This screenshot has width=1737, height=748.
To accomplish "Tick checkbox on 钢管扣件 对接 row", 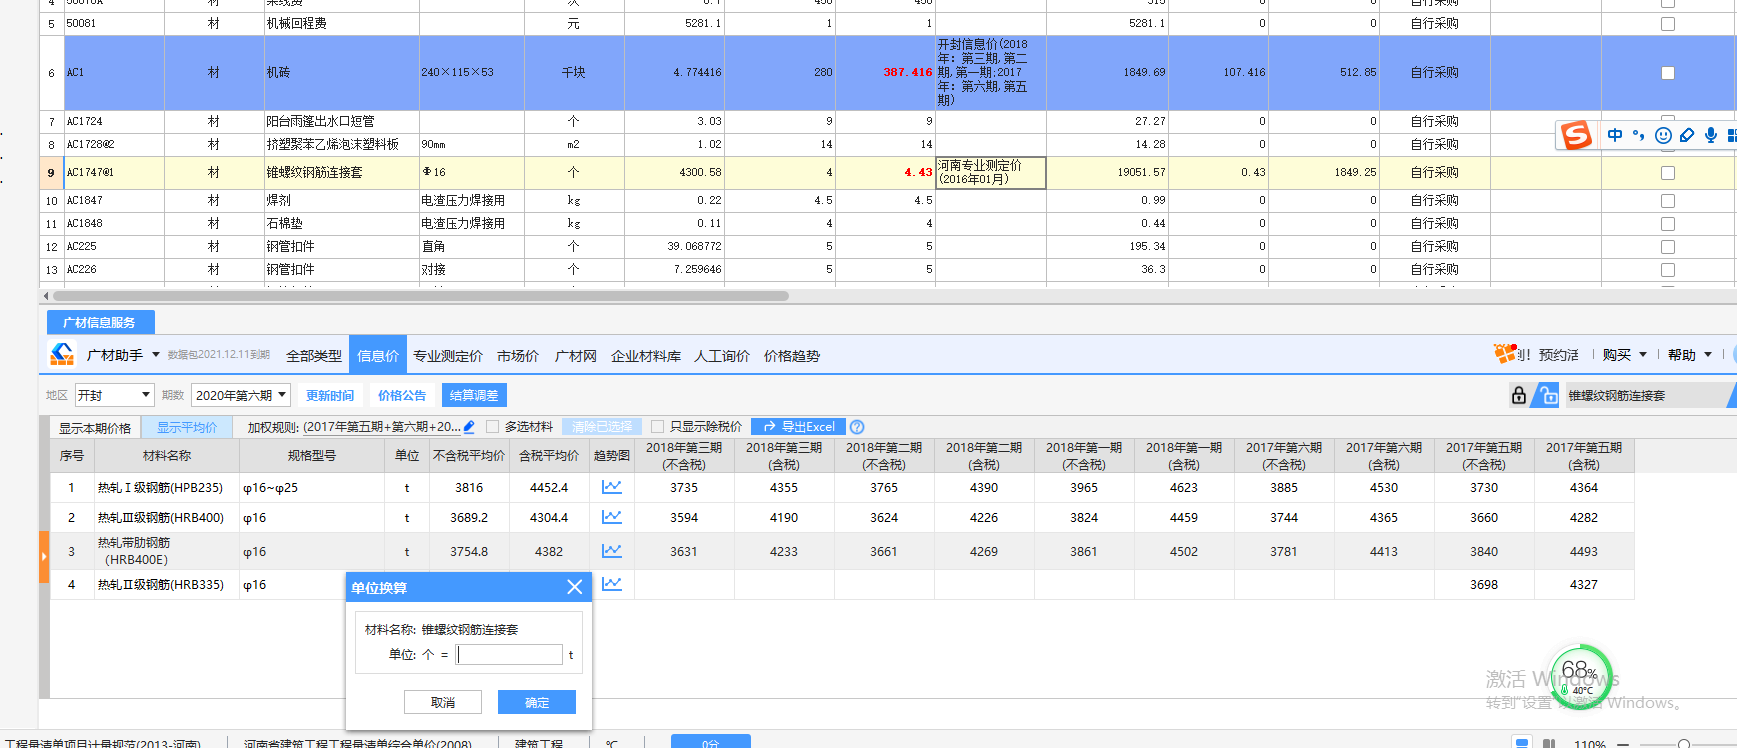I will point(1667,270).
